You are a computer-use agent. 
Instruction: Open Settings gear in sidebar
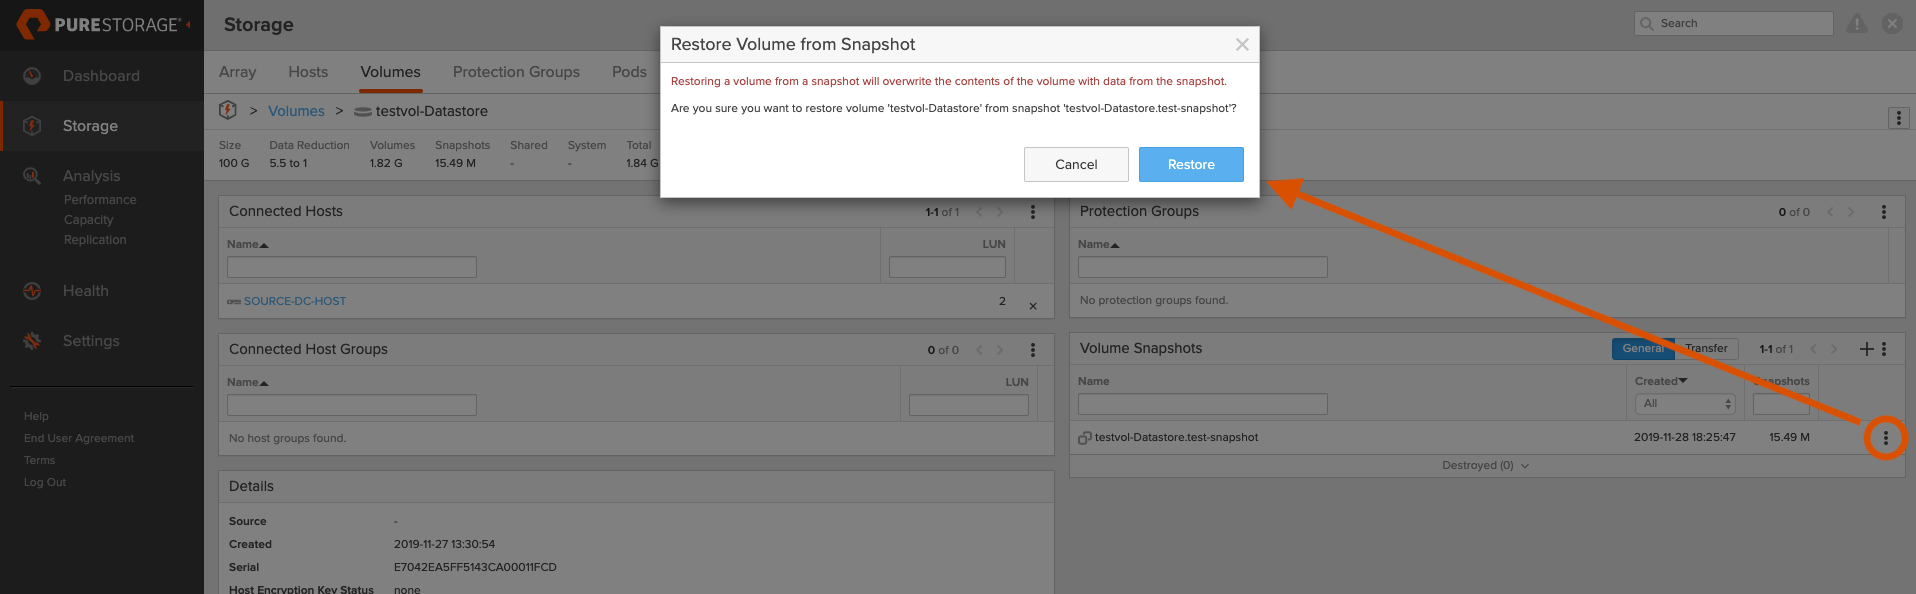32,341
